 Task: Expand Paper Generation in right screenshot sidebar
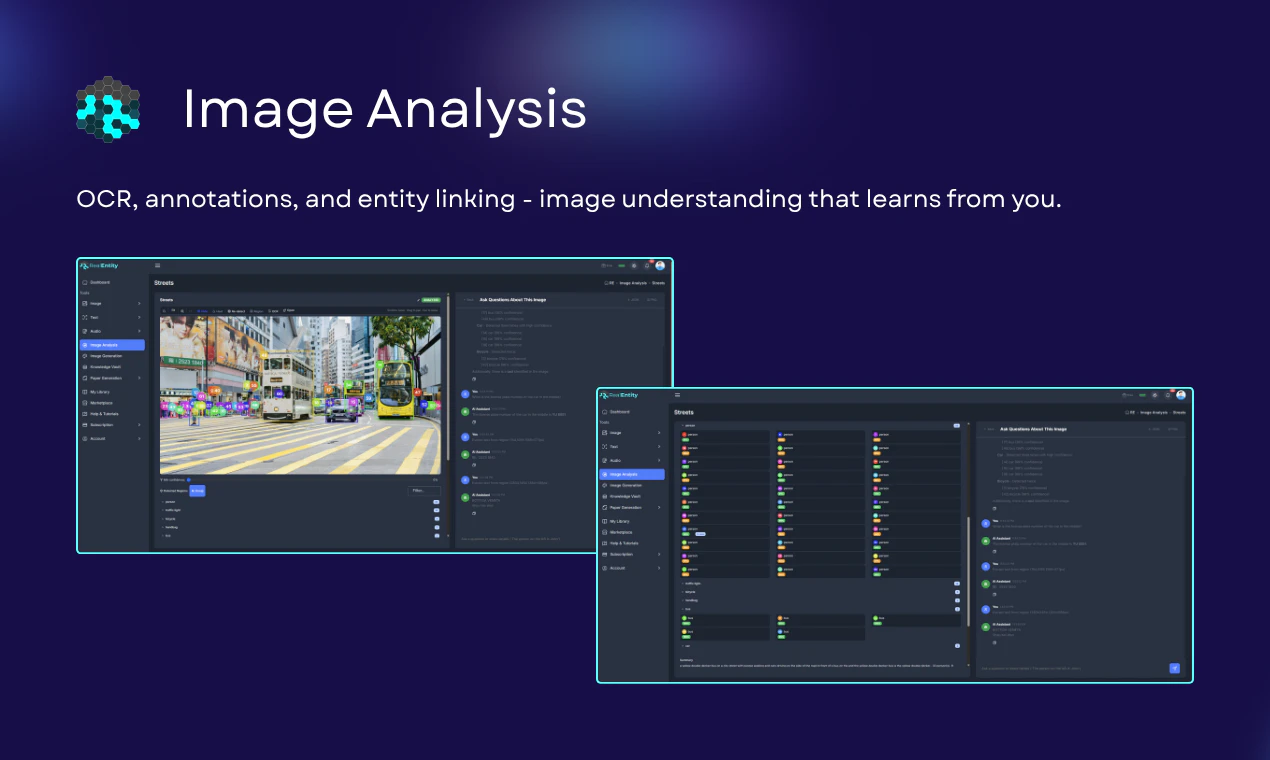(x=632, y=507)
